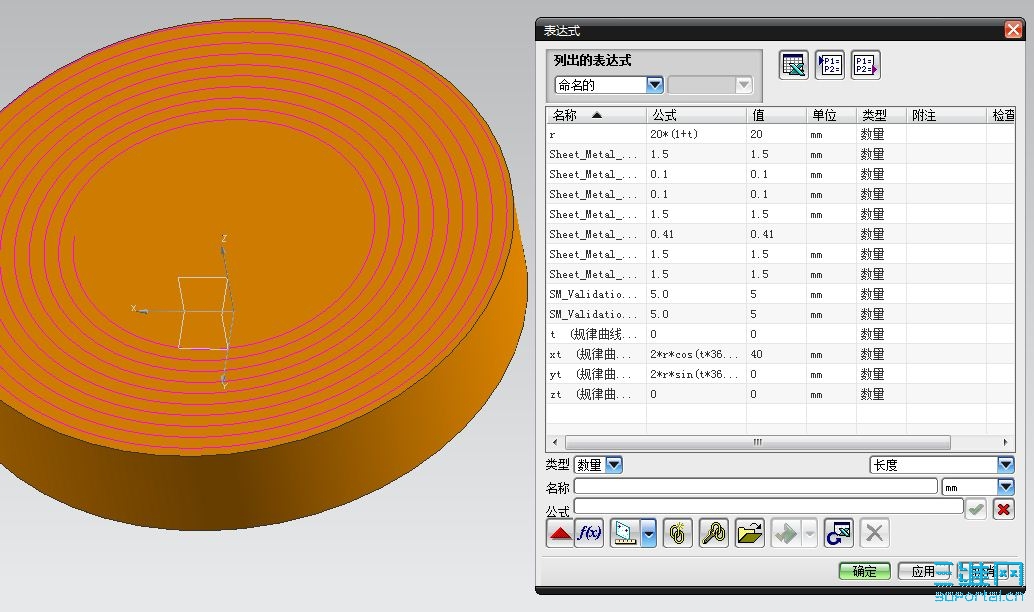Click the open referenced parts folder icon

click(x=750, y=533)
